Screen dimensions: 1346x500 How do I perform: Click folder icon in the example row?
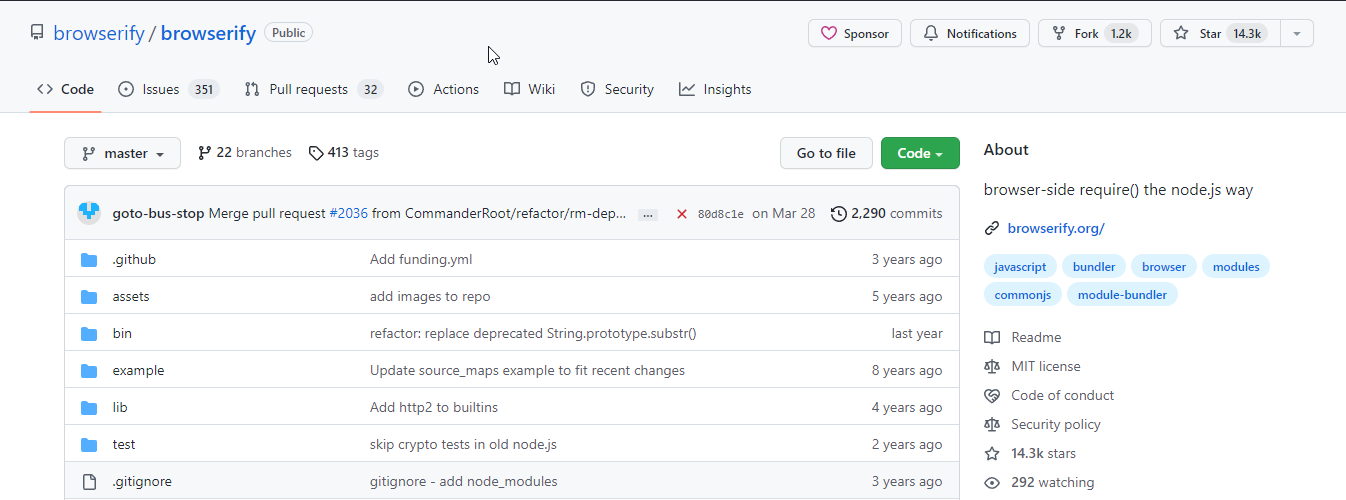click(89, 371)
